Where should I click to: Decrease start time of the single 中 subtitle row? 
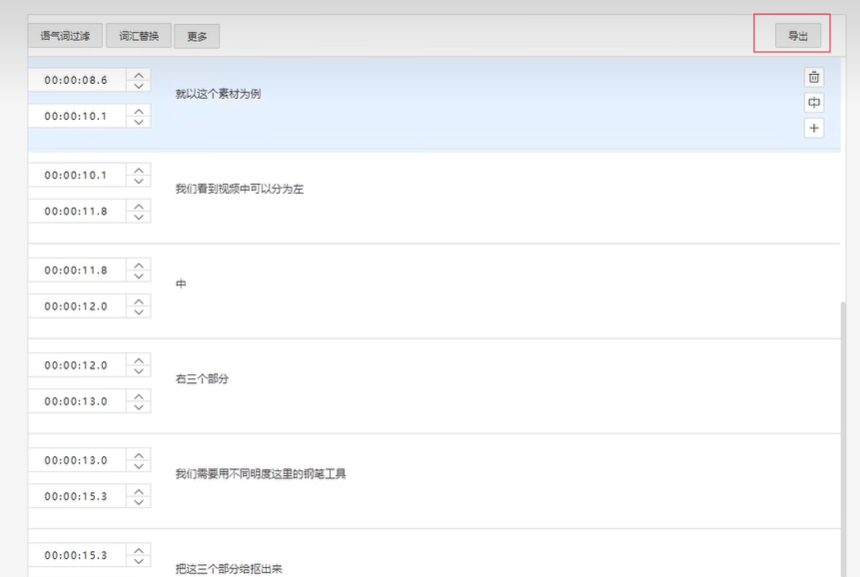tap(139, 276)
